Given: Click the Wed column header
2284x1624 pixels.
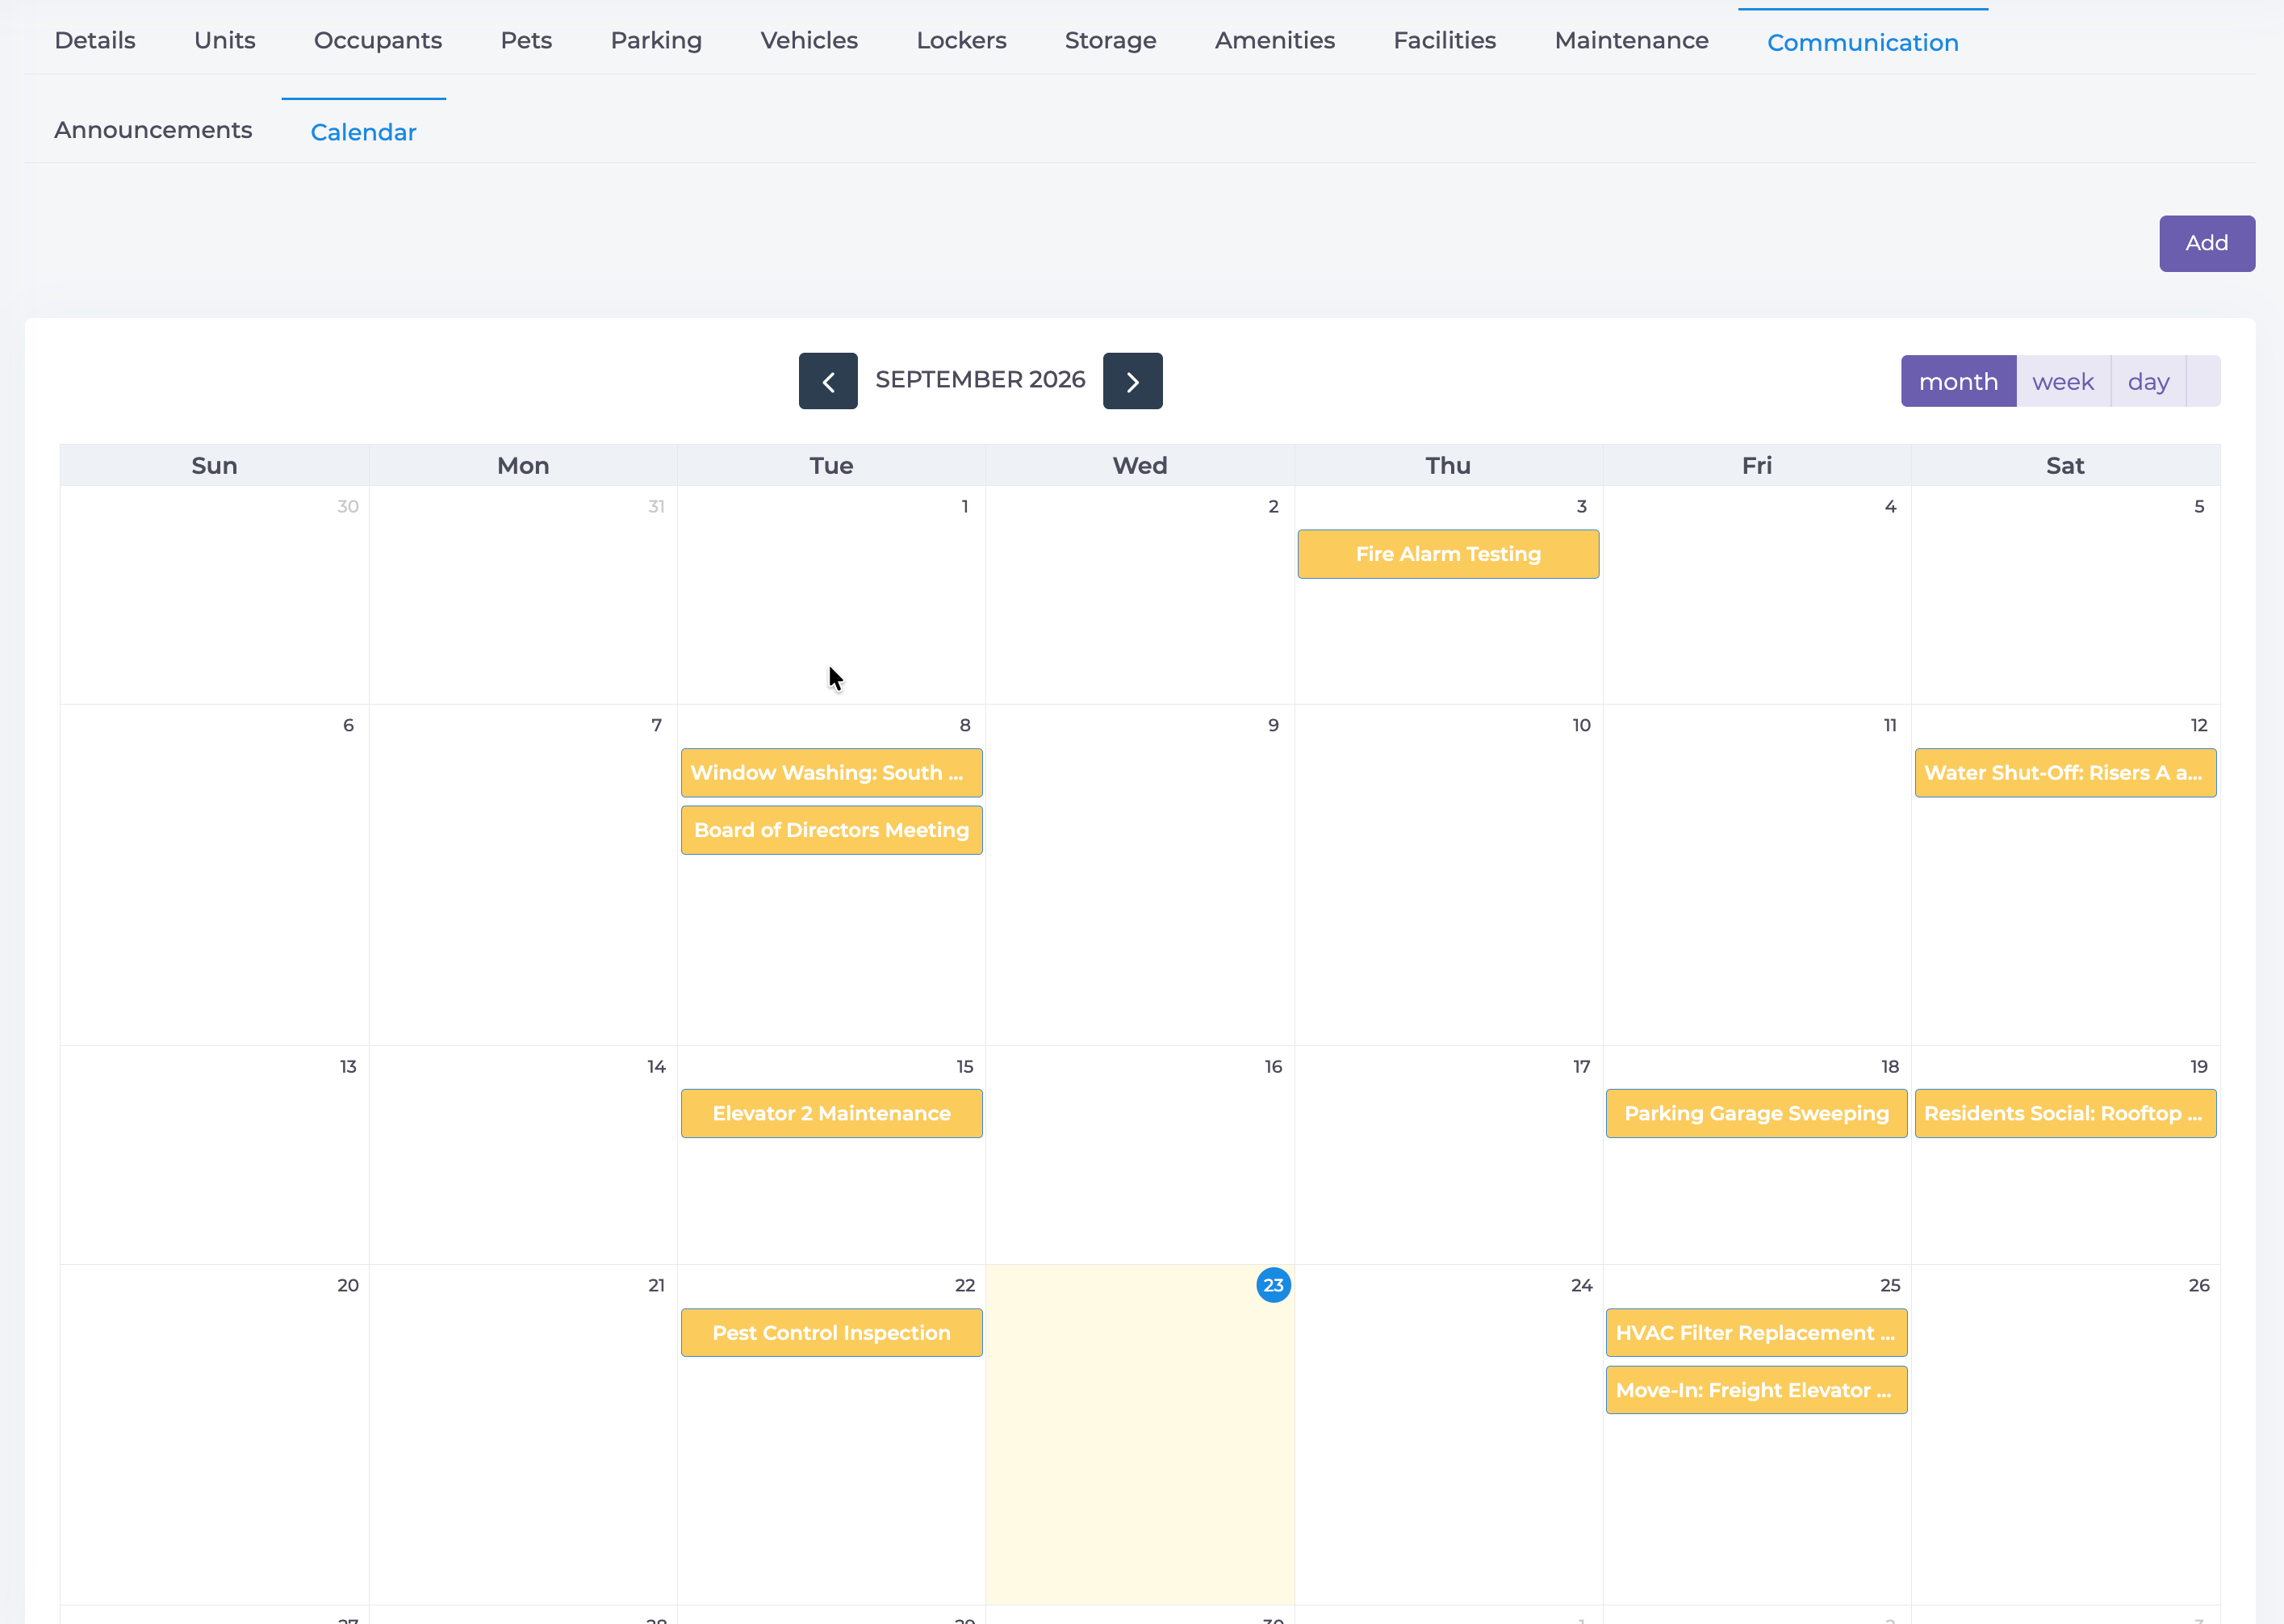Looking at the screenshot, I should click(1140, 466).
